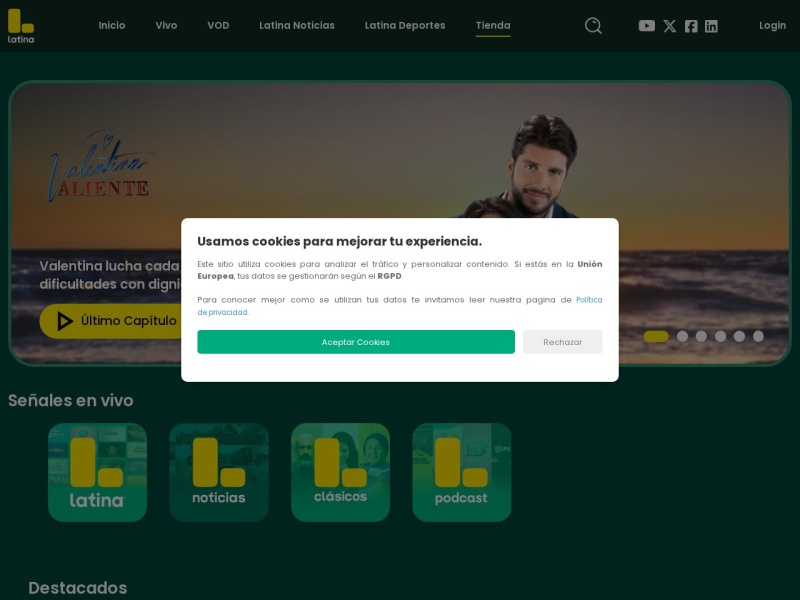Open the X (Twitter) social icon
This screenshot has width=800, height=600.
[669, 26]
